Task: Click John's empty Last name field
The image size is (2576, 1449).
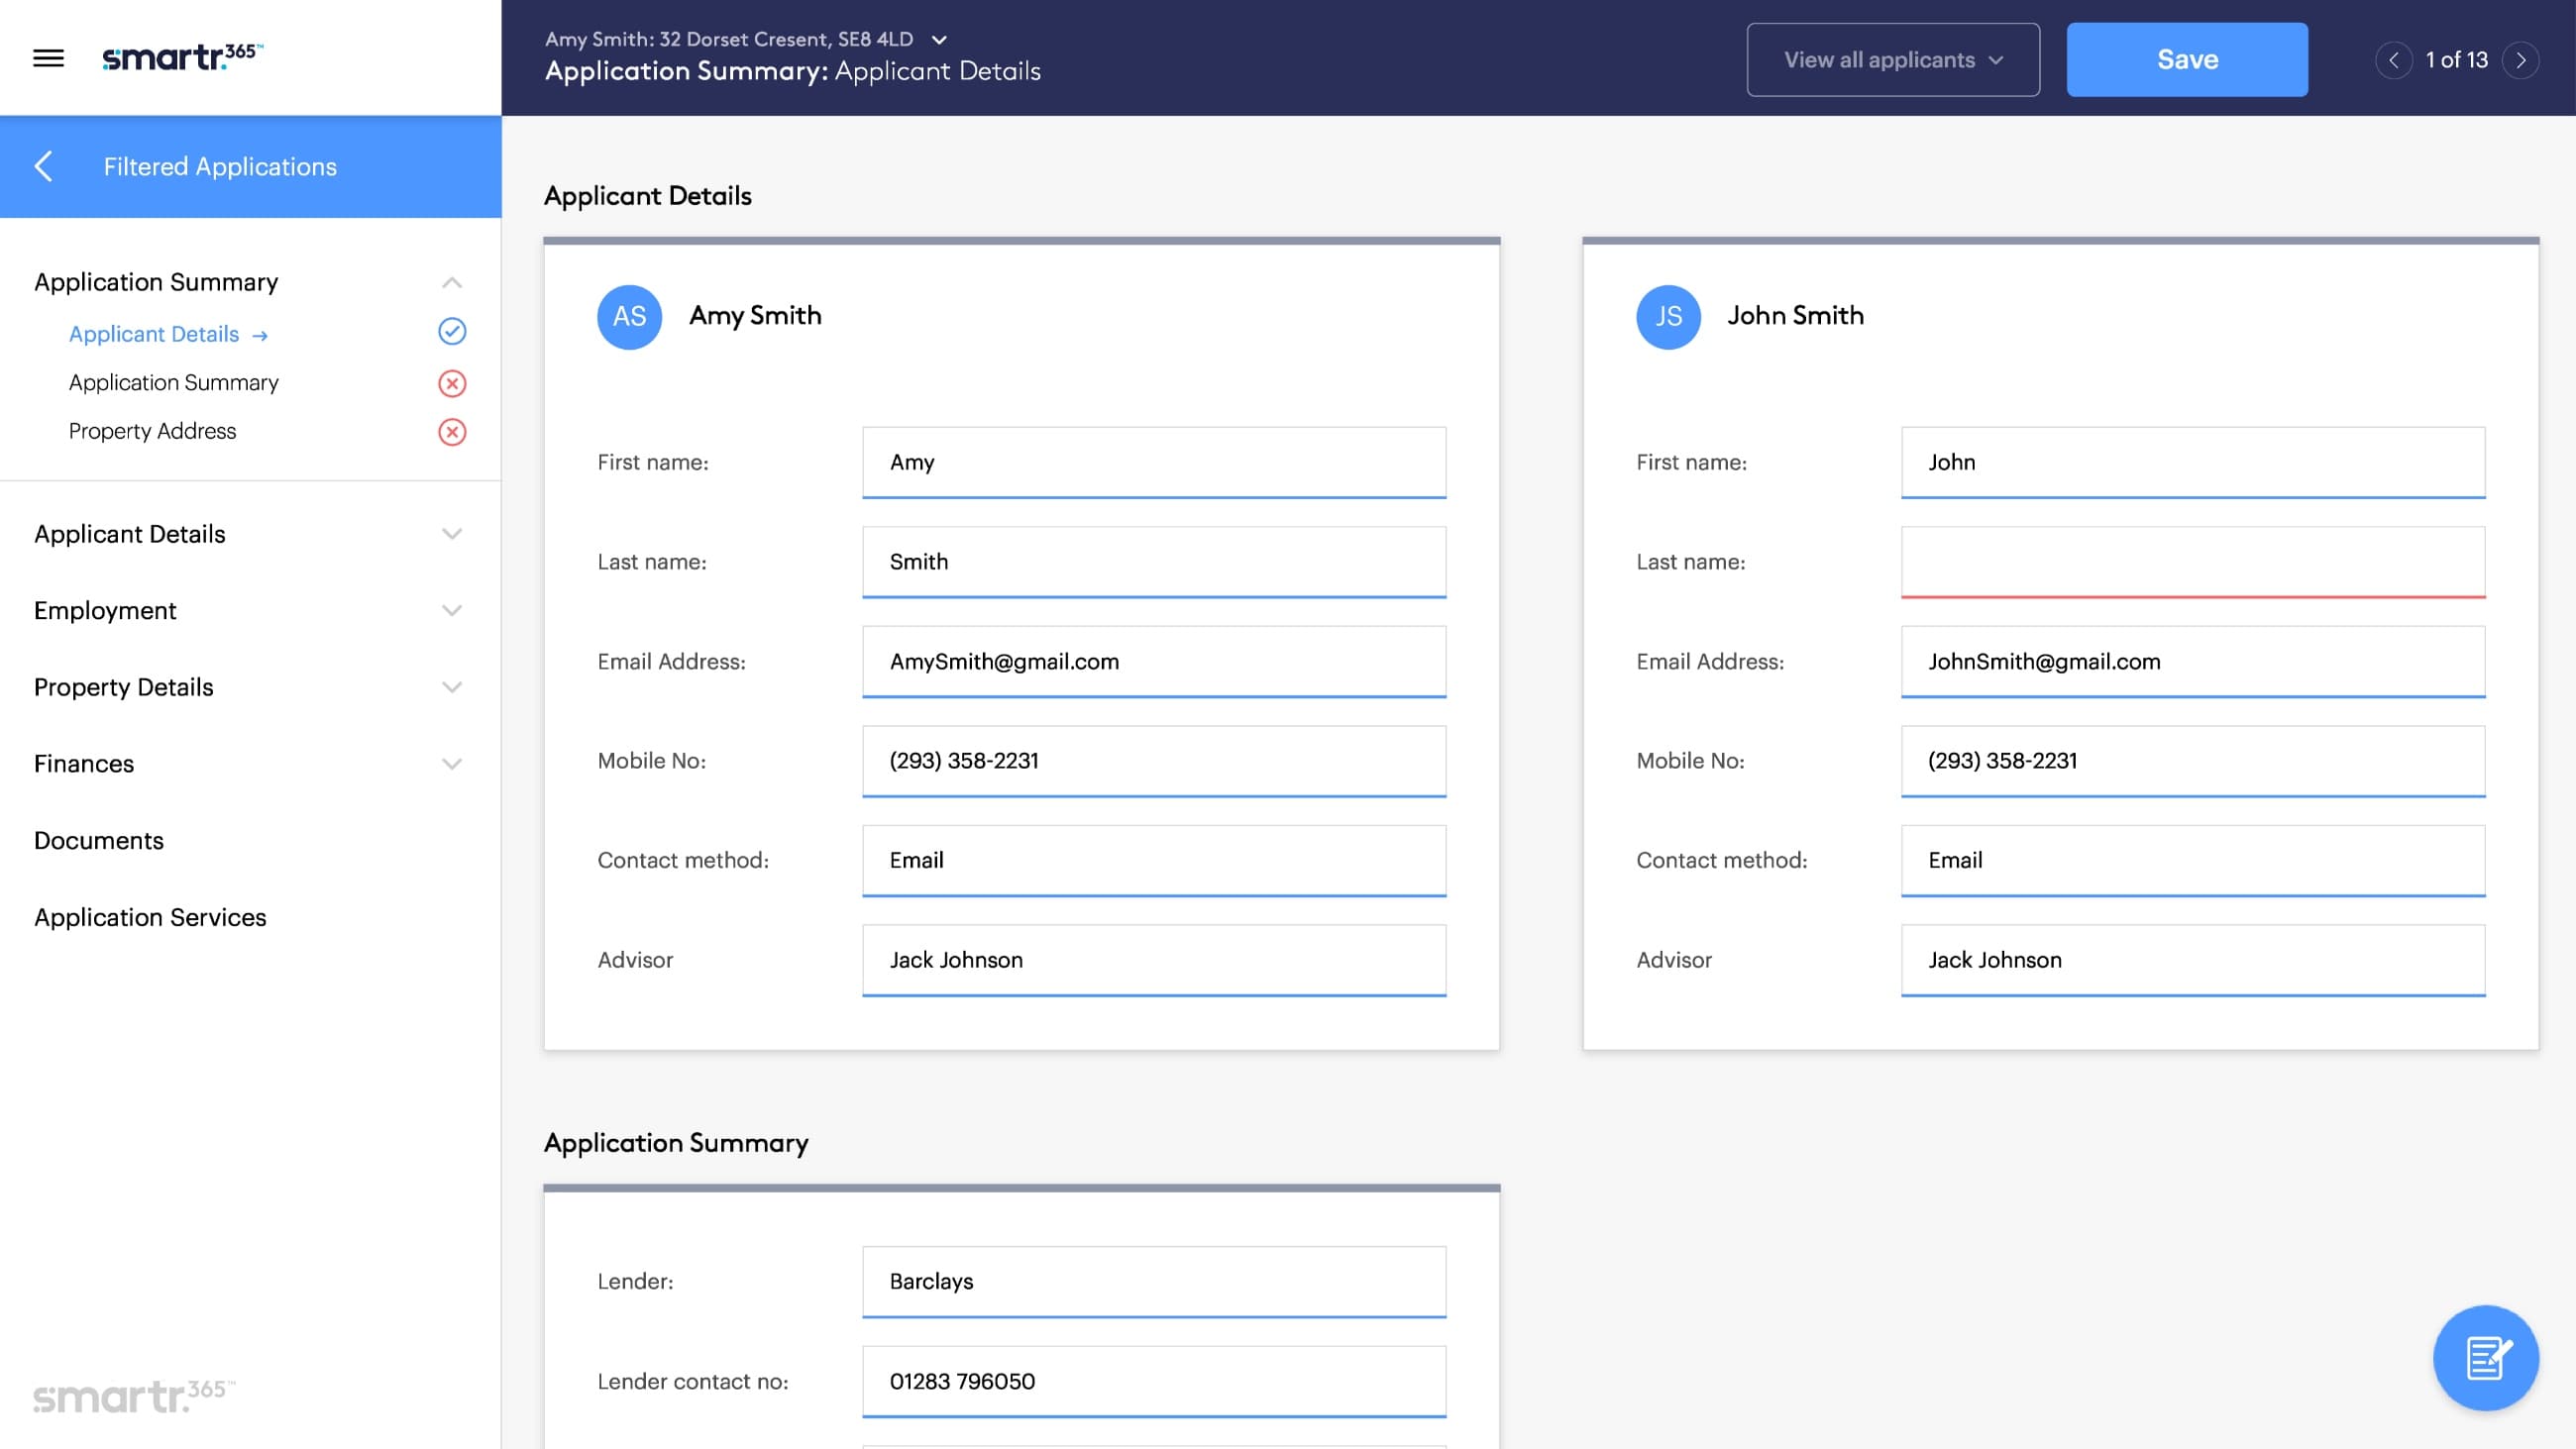Action: (2192, 562)
